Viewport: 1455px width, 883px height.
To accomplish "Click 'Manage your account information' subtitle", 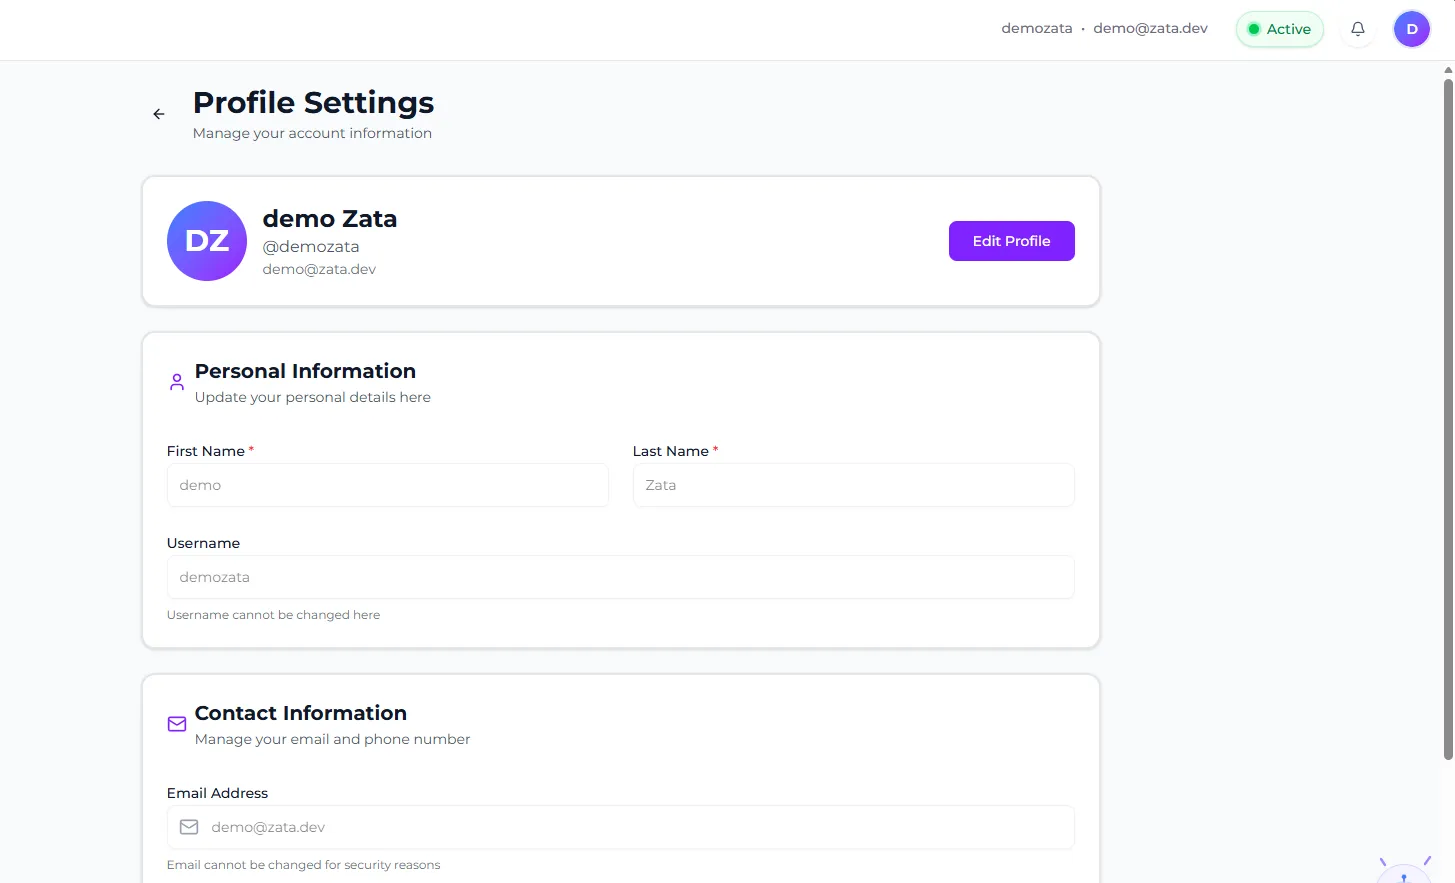I will (x=312, y=133).
